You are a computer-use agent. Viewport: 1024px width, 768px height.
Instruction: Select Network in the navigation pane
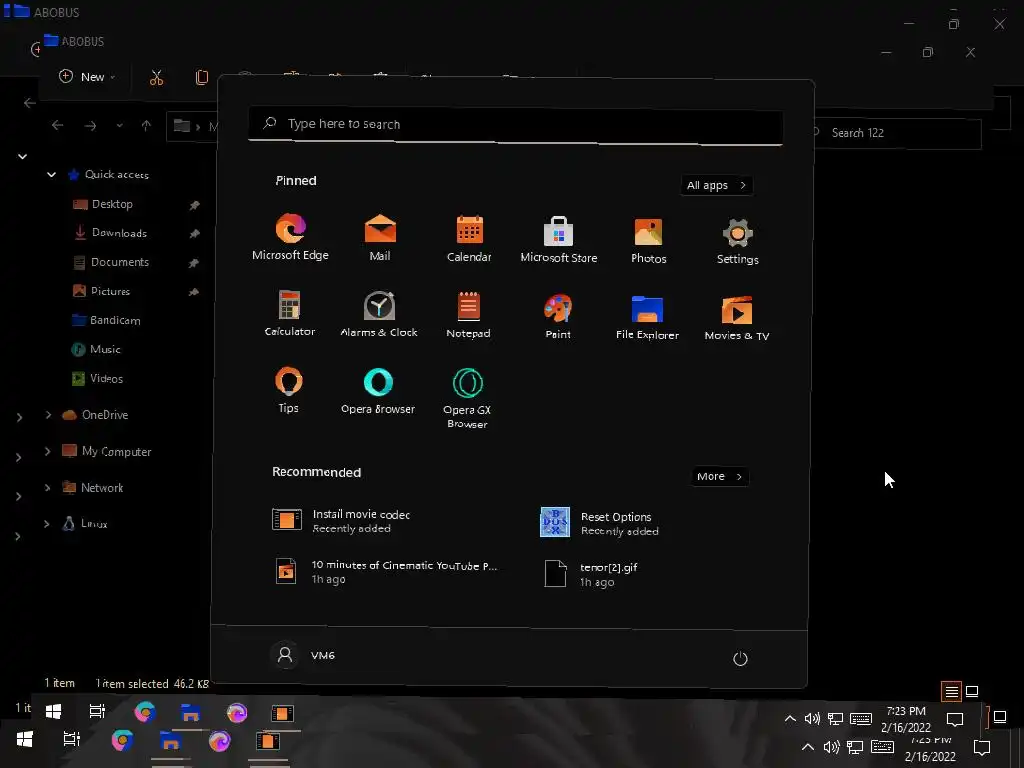click(93, 488)
